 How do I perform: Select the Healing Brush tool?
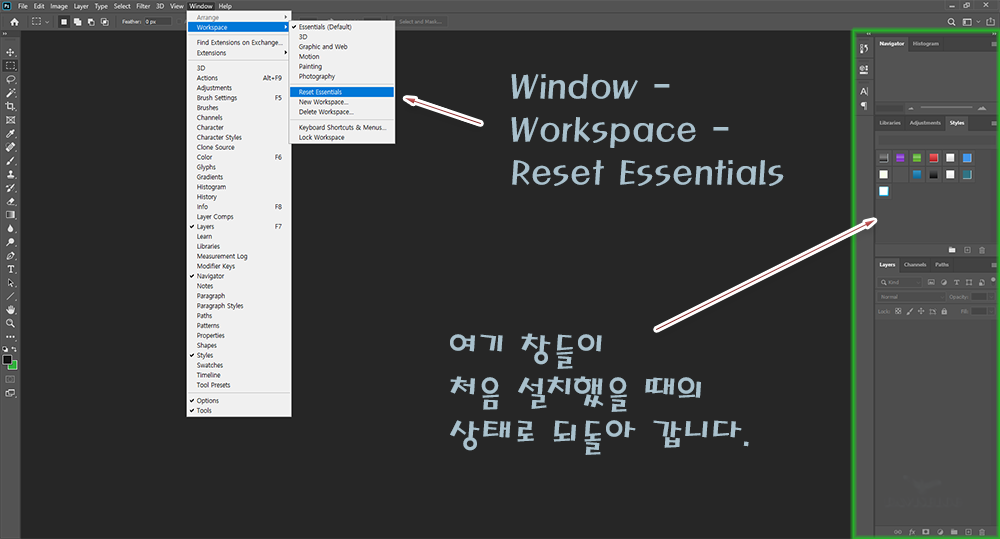point(10,147)
